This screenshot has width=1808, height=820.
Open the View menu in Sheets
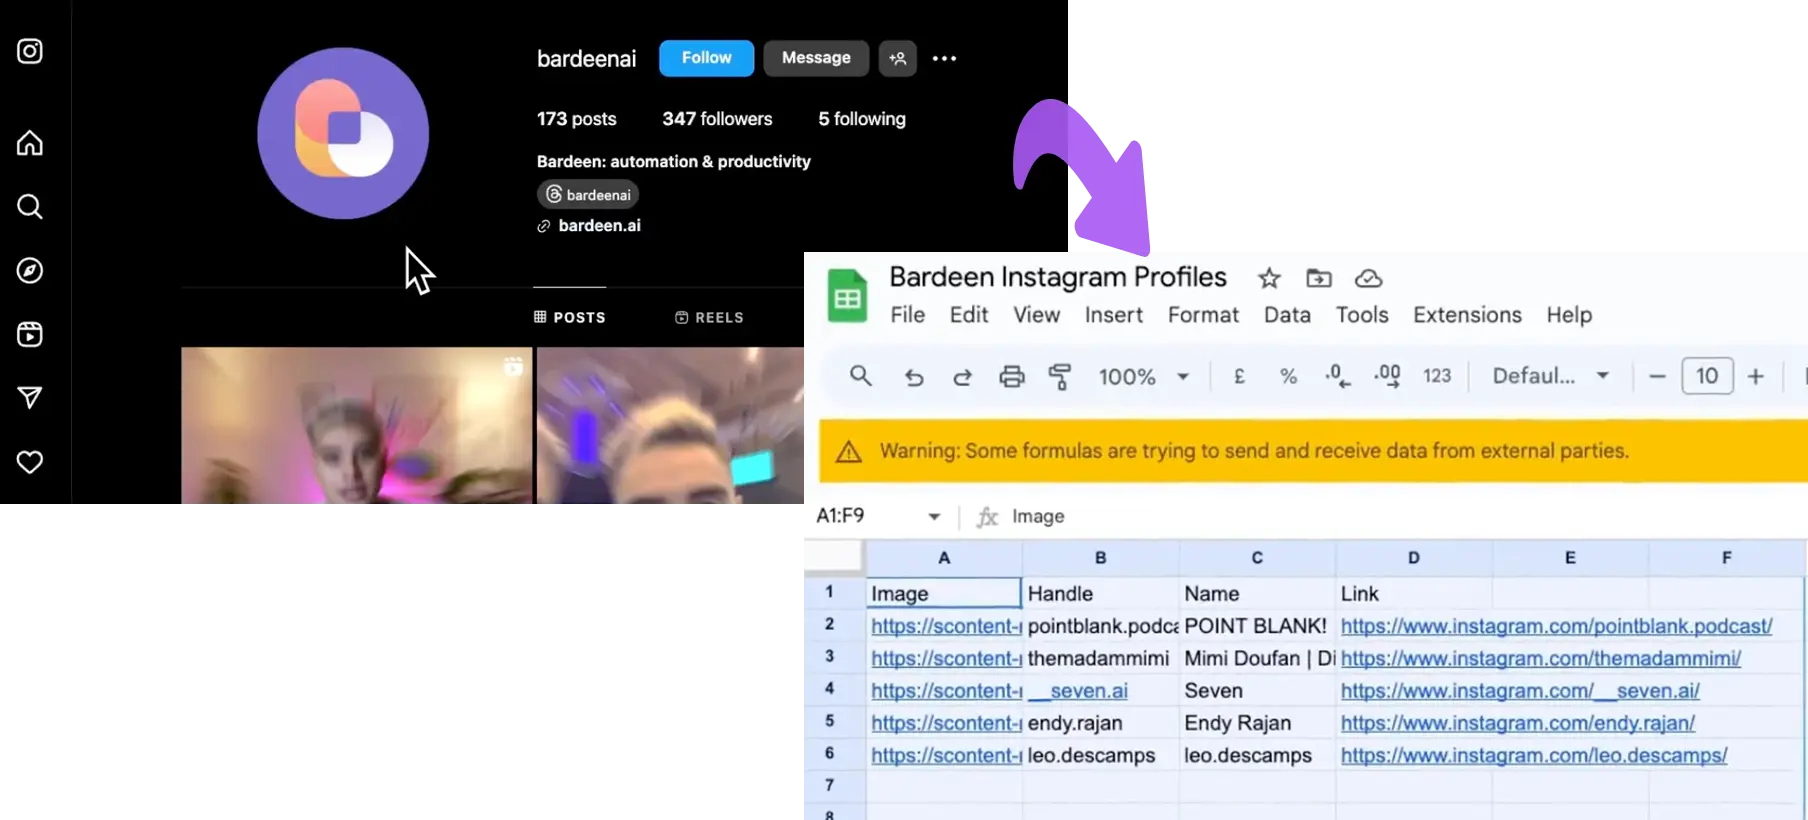[1036, 315]
